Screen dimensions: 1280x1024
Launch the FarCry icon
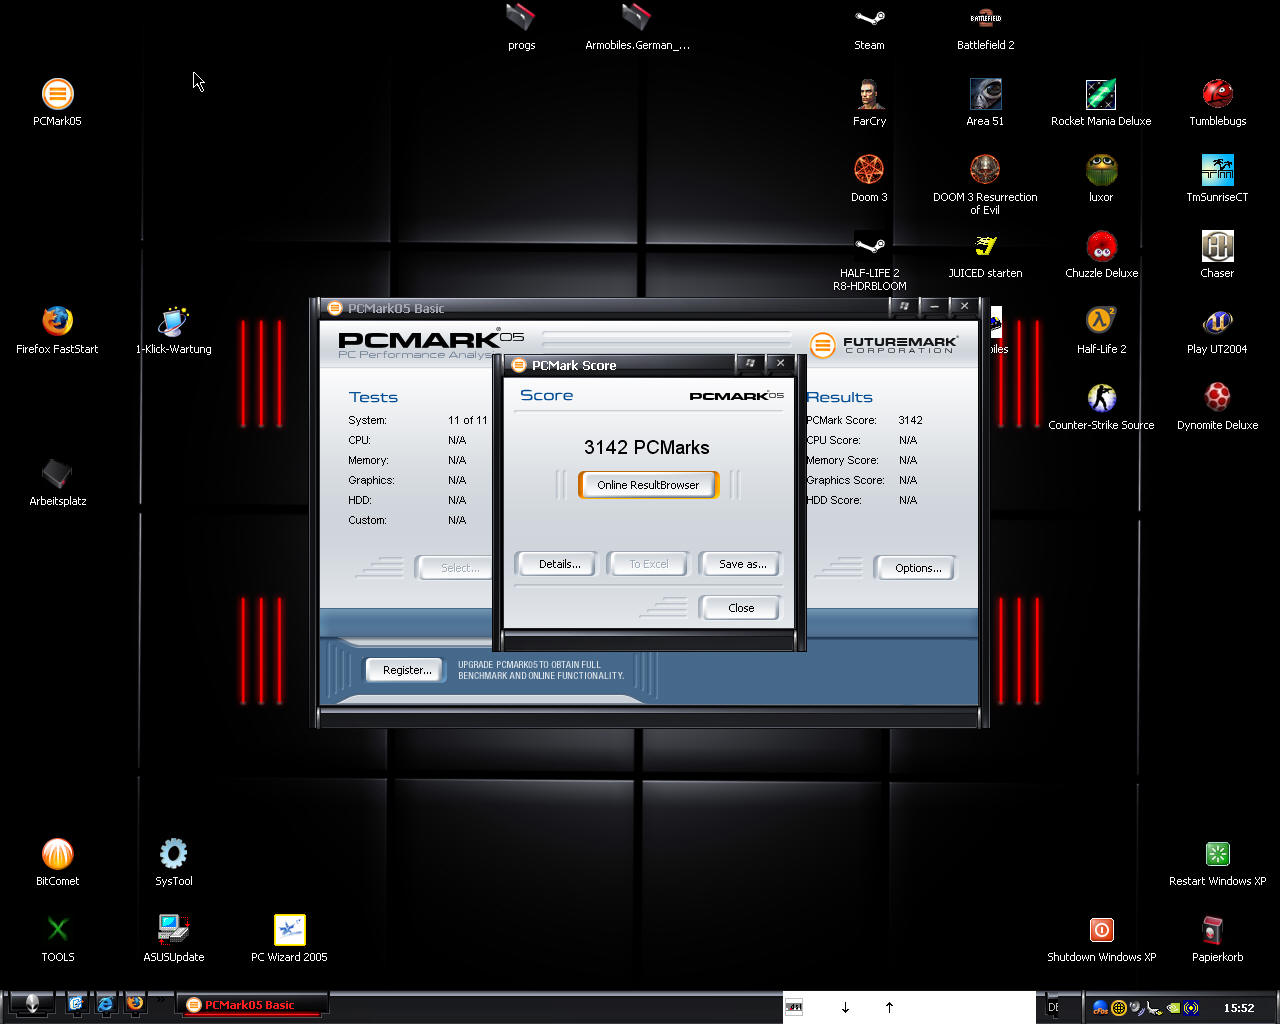pos(869,94)
